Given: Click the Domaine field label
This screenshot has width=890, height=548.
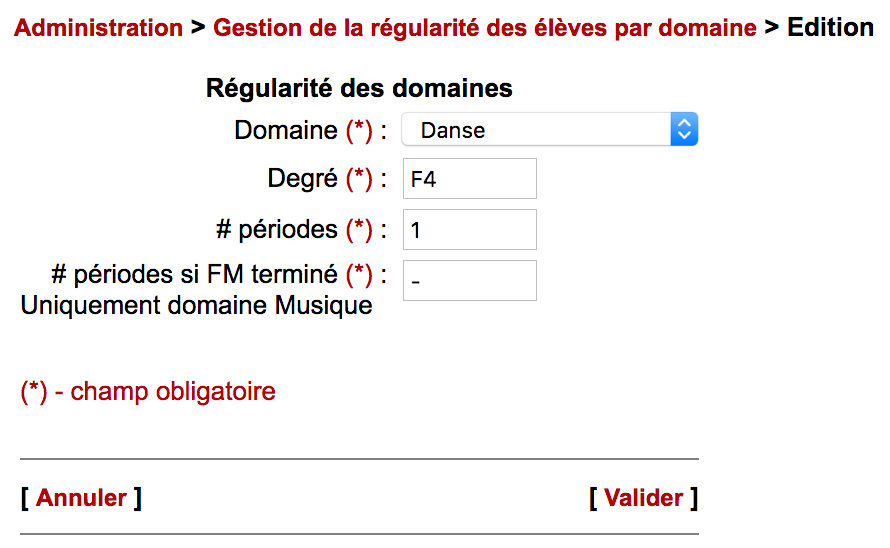Looking at the screenshot, I should point(286,130).
